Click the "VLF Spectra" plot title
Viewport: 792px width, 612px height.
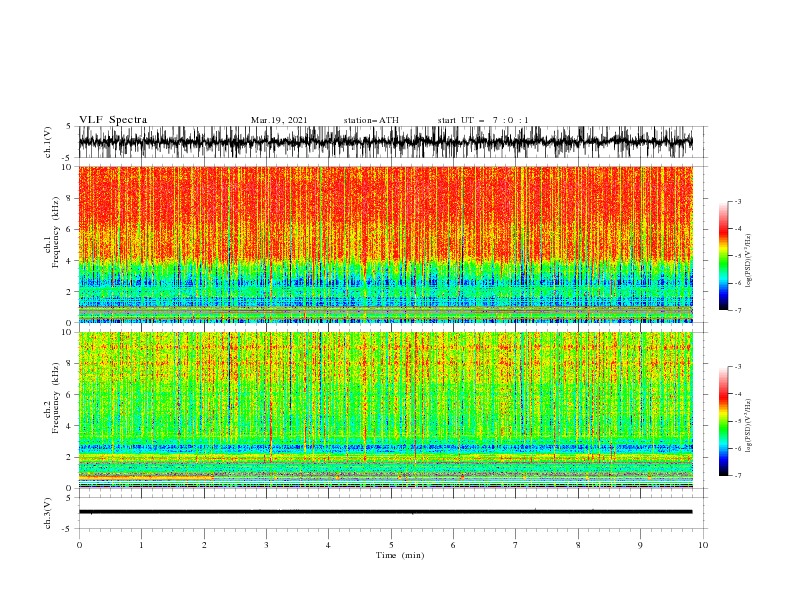tap(113, 120)
